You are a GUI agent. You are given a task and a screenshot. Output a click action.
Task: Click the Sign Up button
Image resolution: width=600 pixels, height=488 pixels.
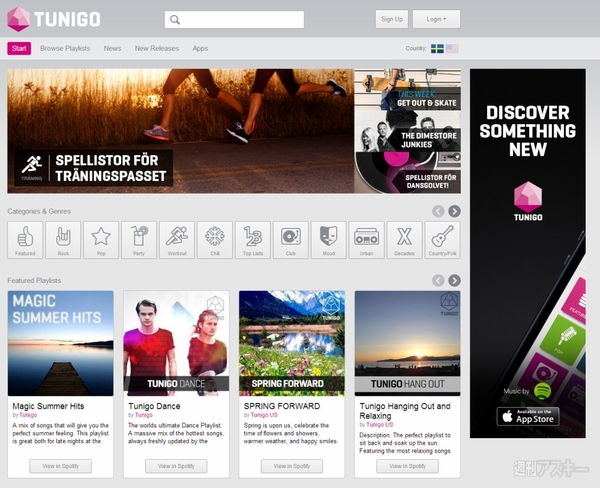click(x=392, y=19)
